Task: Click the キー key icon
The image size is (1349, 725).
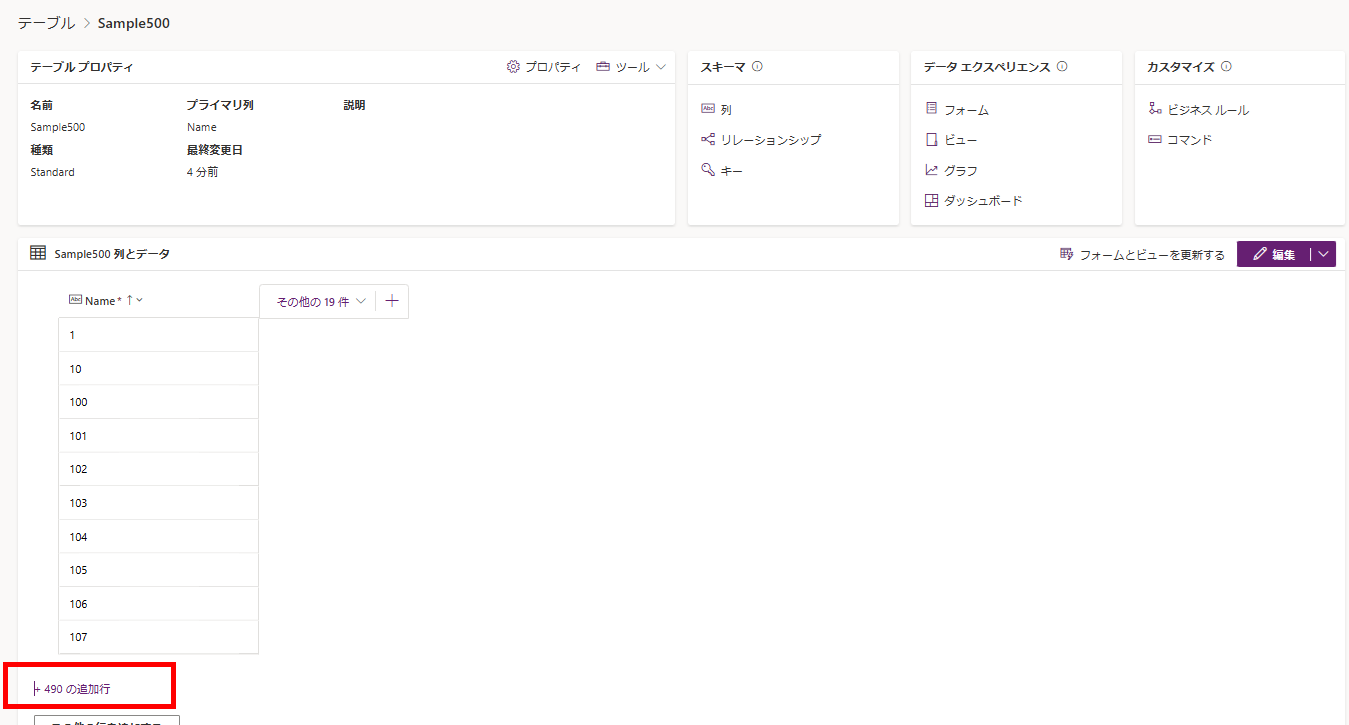Action: pyautogui.click(x=708, y=171)
